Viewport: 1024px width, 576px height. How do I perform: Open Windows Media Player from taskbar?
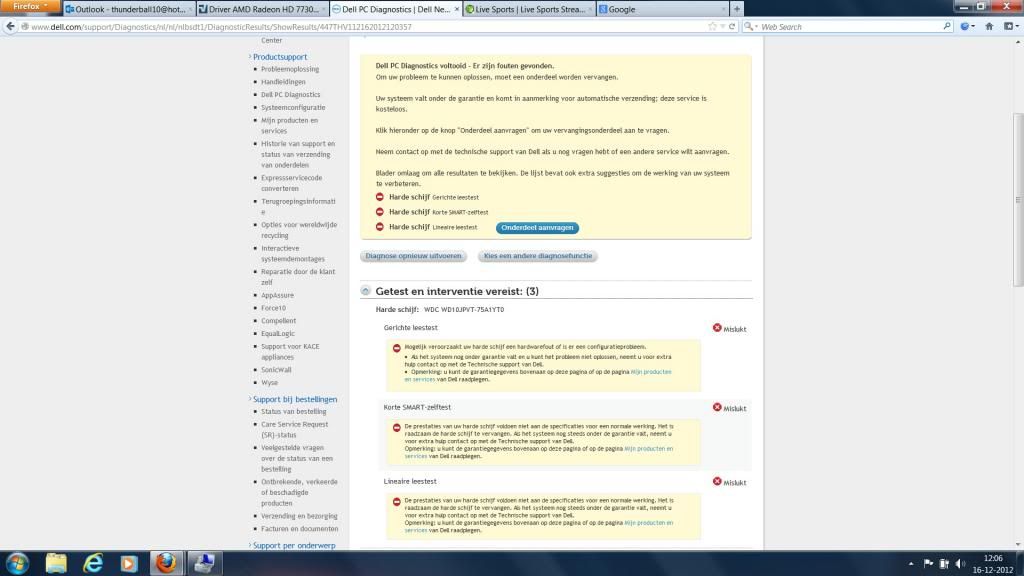(129, 562)
